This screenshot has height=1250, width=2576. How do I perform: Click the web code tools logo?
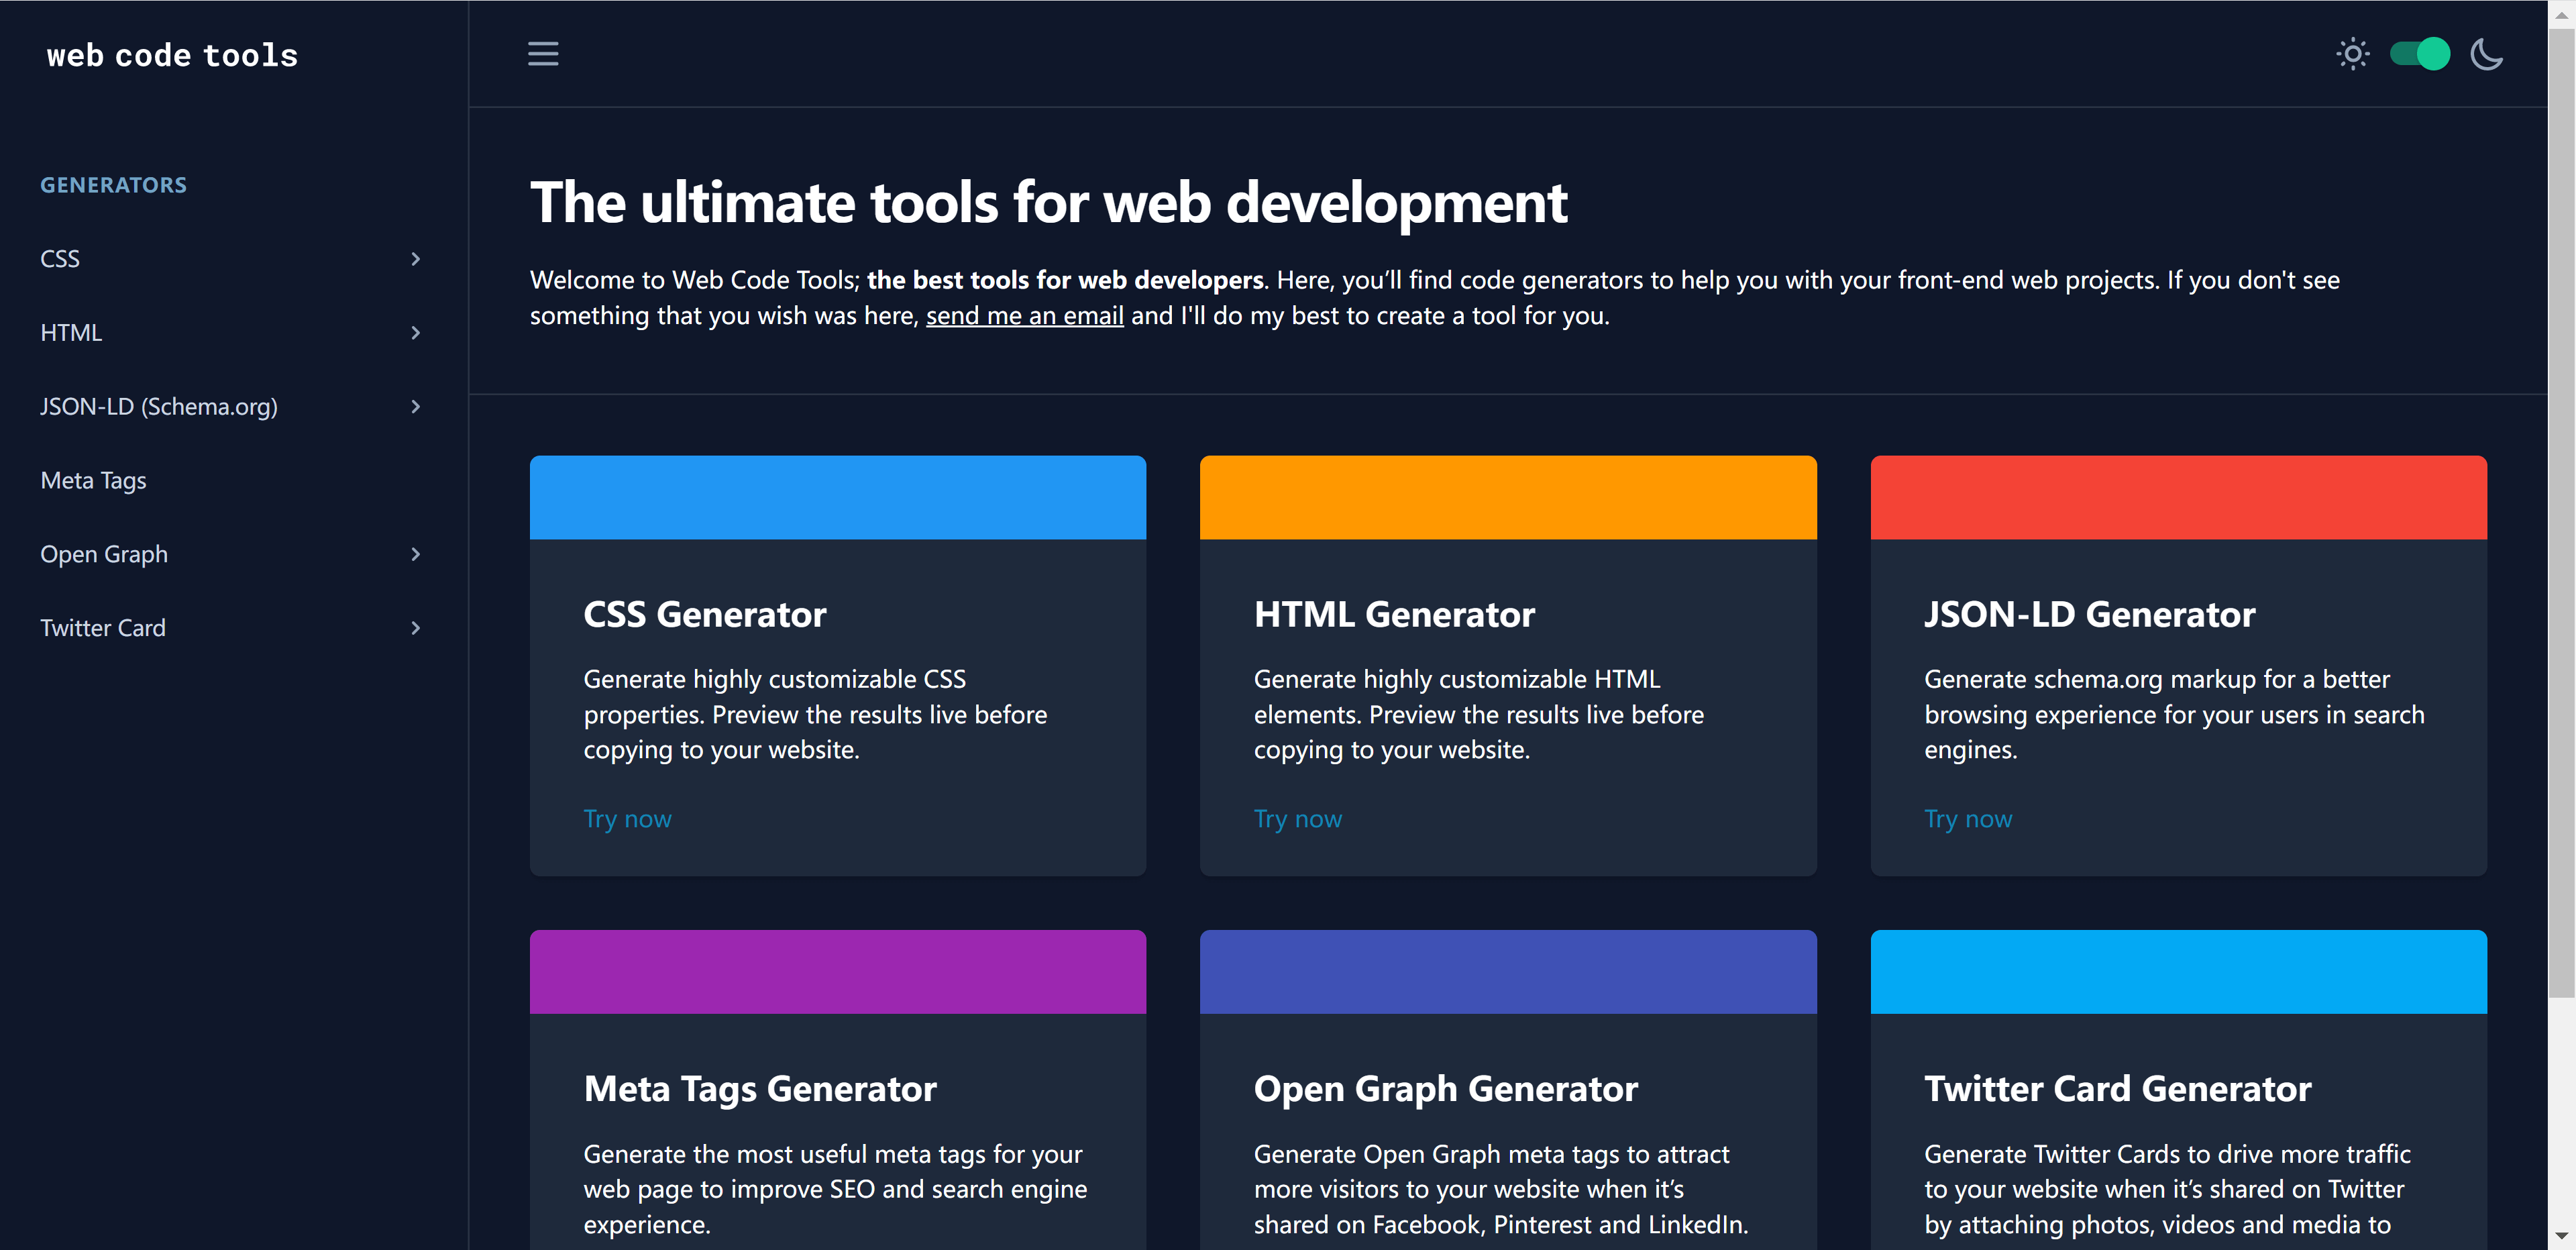pos(172,56)
